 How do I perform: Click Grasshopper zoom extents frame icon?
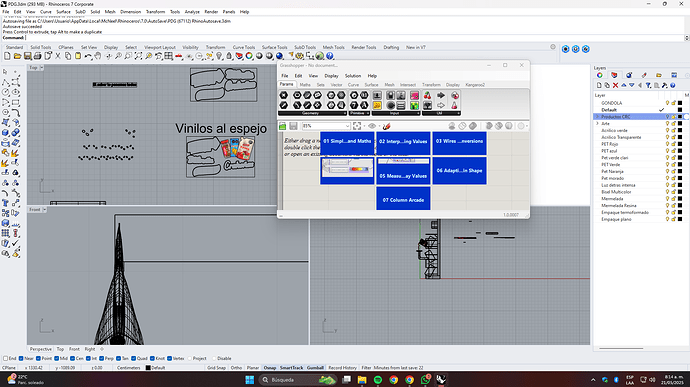pyautogui.click(x=357, y=126)
